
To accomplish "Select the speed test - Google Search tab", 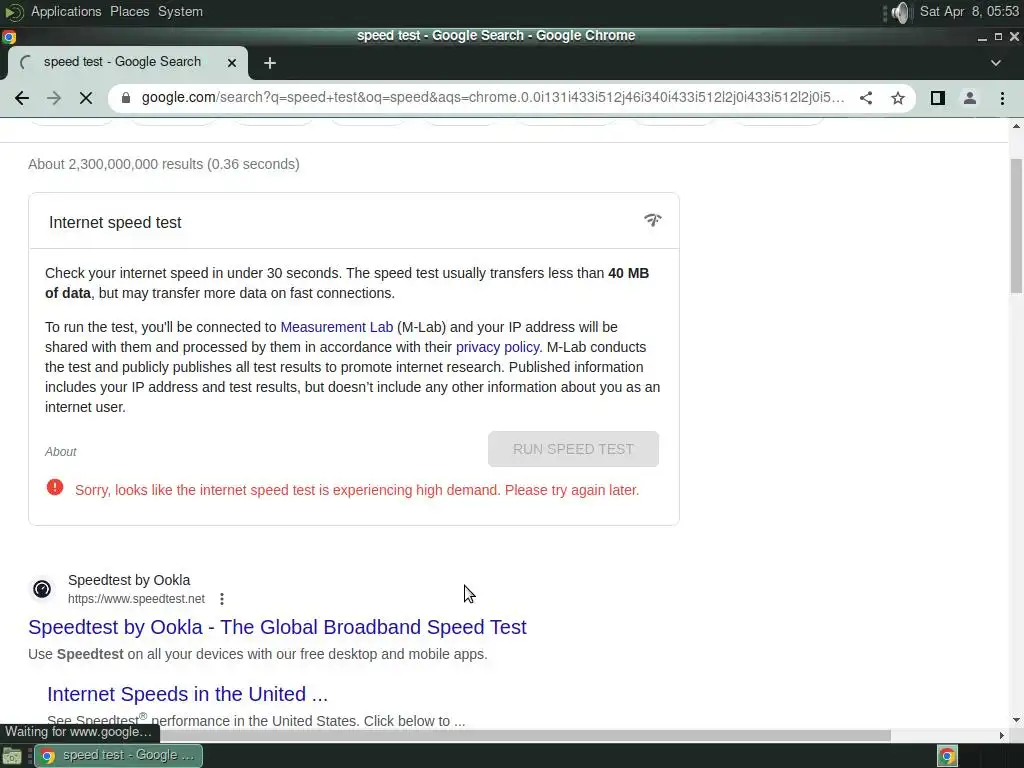I will coord(128,62).
